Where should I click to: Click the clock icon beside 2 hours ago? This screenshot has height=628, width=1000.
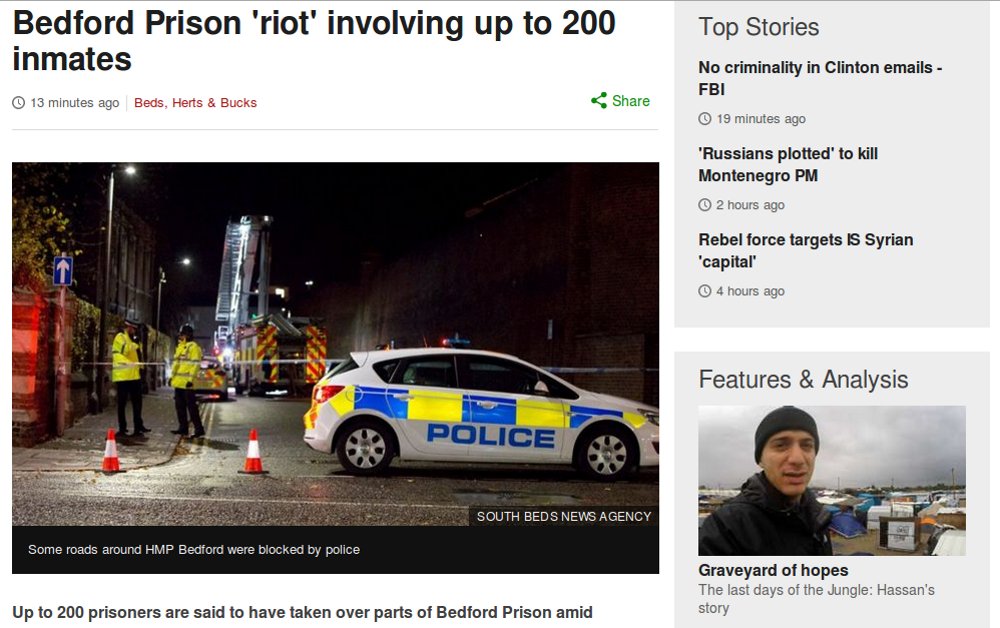point(705,205)
